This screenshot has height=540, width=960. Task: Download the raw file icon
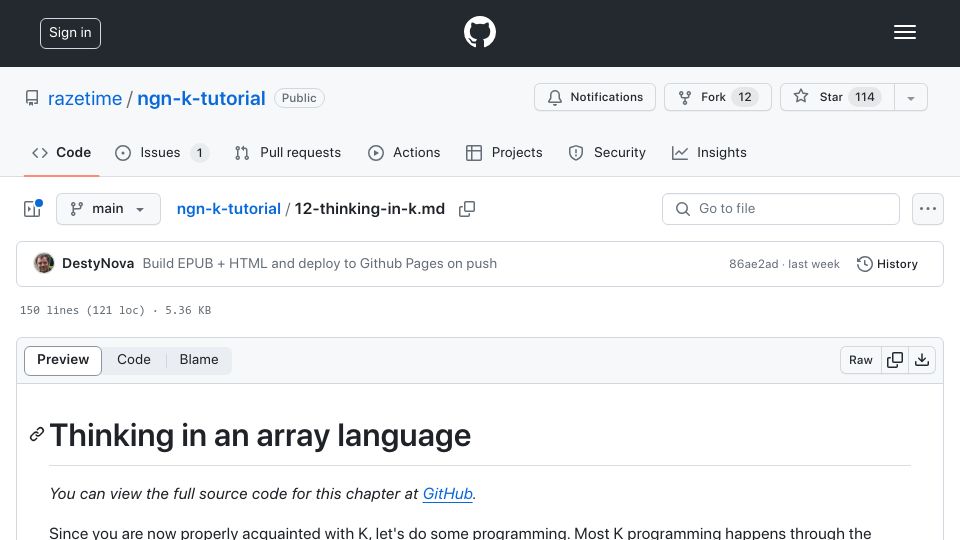(x=921, y=360)
